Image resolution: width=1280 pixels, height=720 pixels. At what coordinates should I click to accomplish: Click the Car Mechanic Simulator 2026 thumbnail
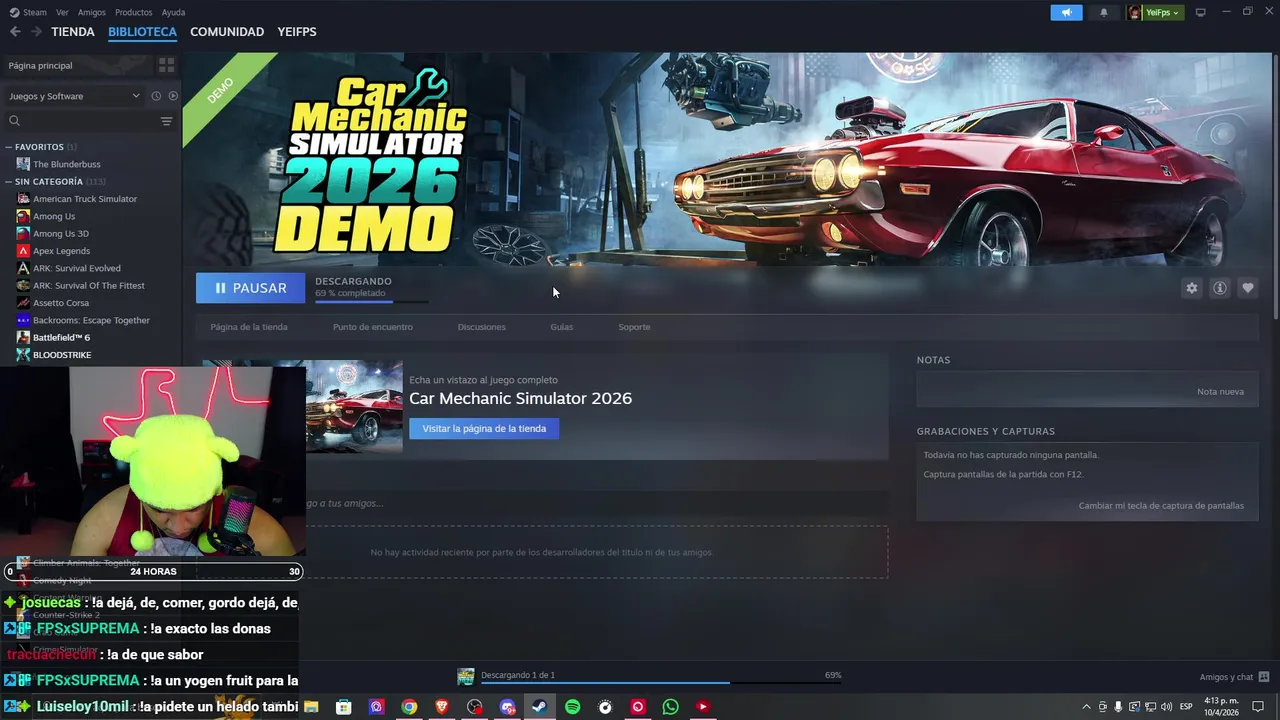[353, 406]
